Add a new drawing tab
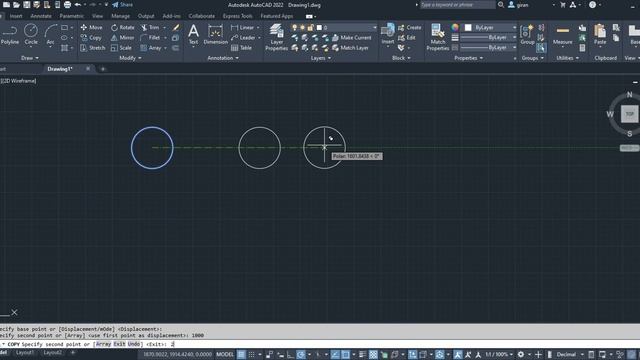Viewport: 640px width, 360px height. pyautogui.click(x=102, y=69)
